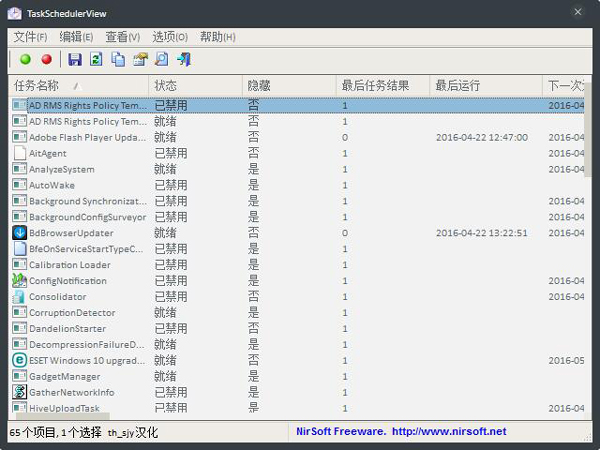
Task: Click the GatherNetworkInfo row icon
Action: pyautogui.click(x=20, y=392)
